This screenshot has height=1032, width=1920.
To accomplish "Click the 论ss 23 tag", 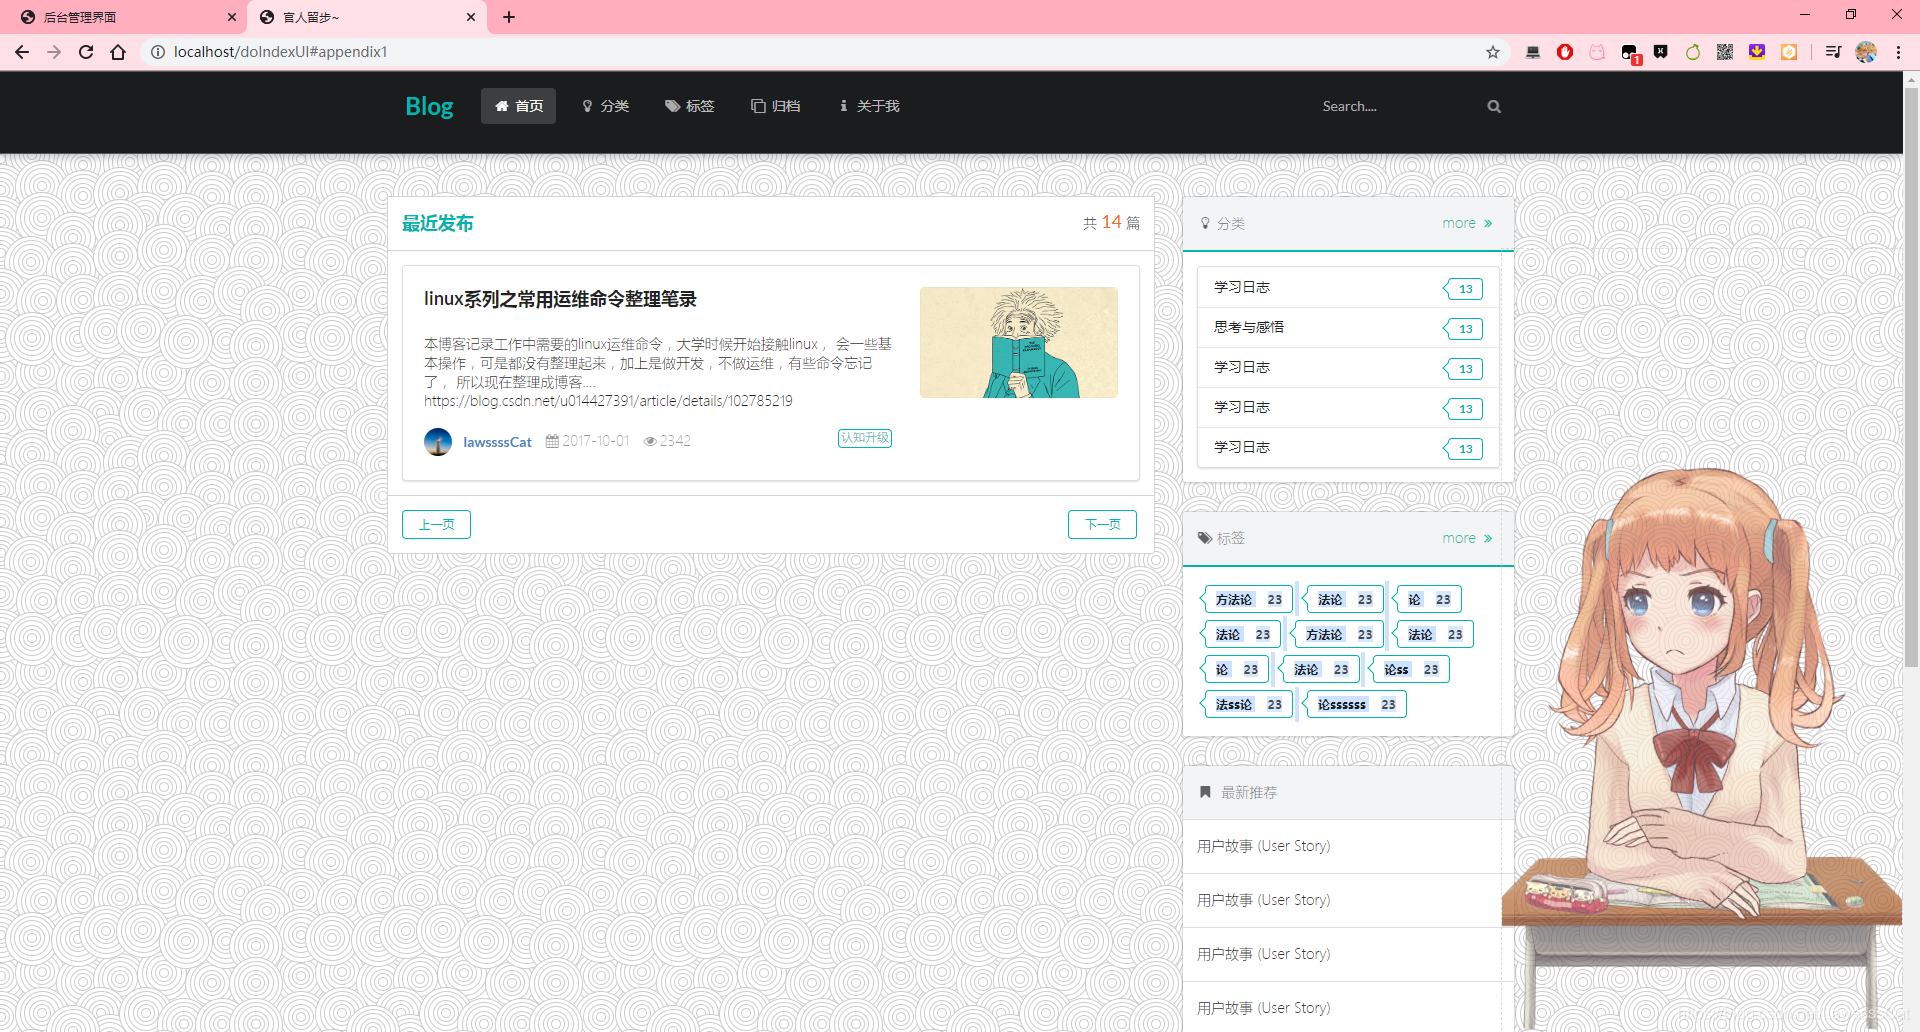I will point(1410,669).
